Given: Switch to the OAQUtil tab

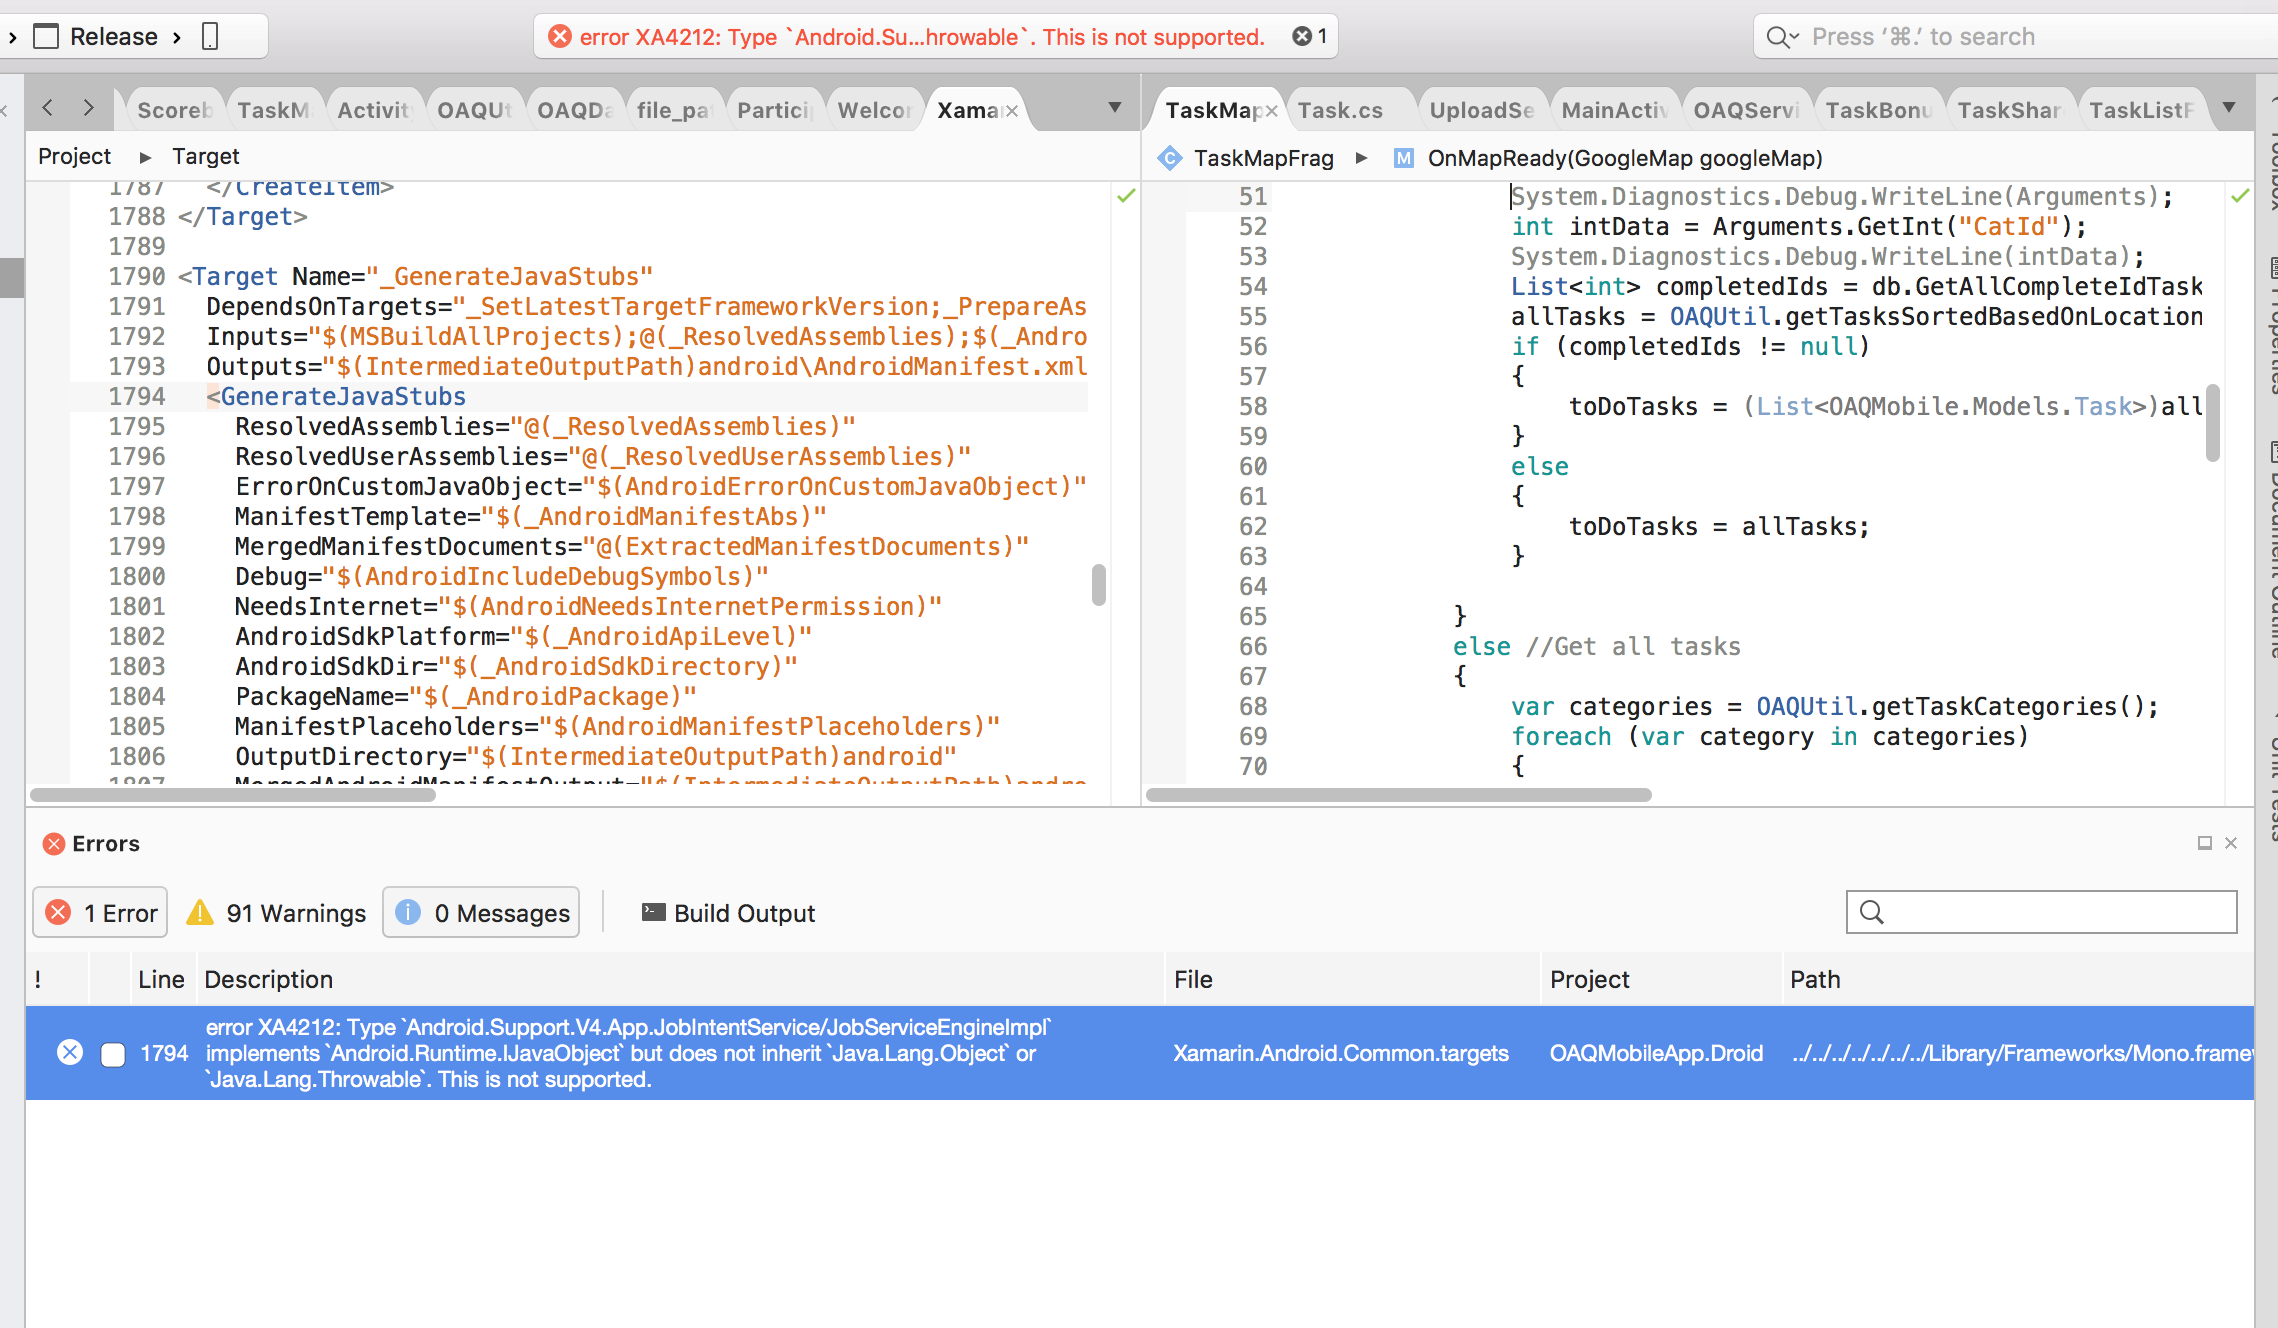Looking at the screenshot, I should coord(474,110).
